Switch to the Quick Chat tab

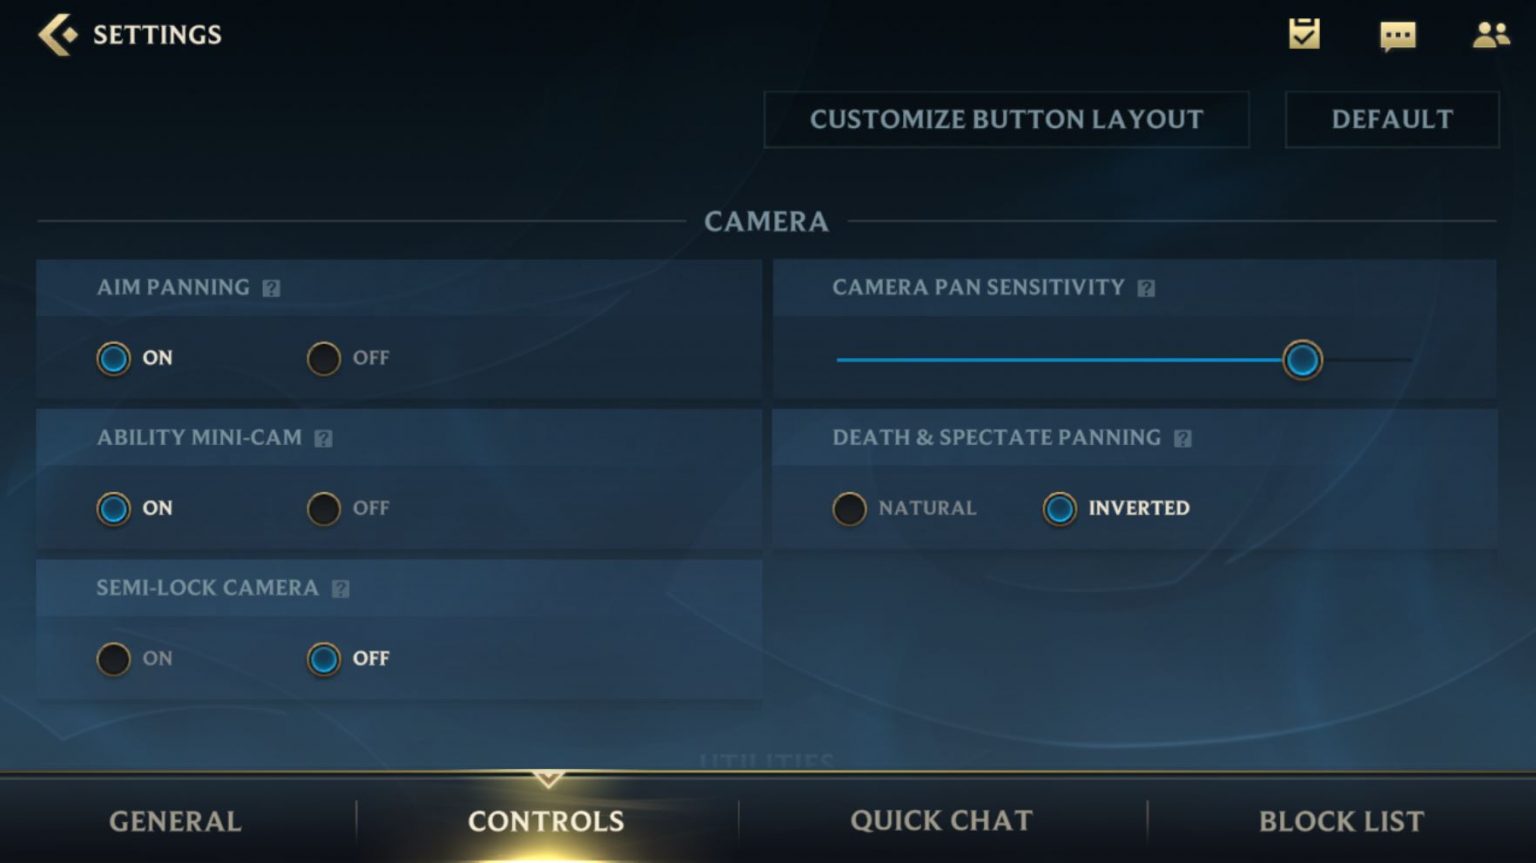[941, 821]
